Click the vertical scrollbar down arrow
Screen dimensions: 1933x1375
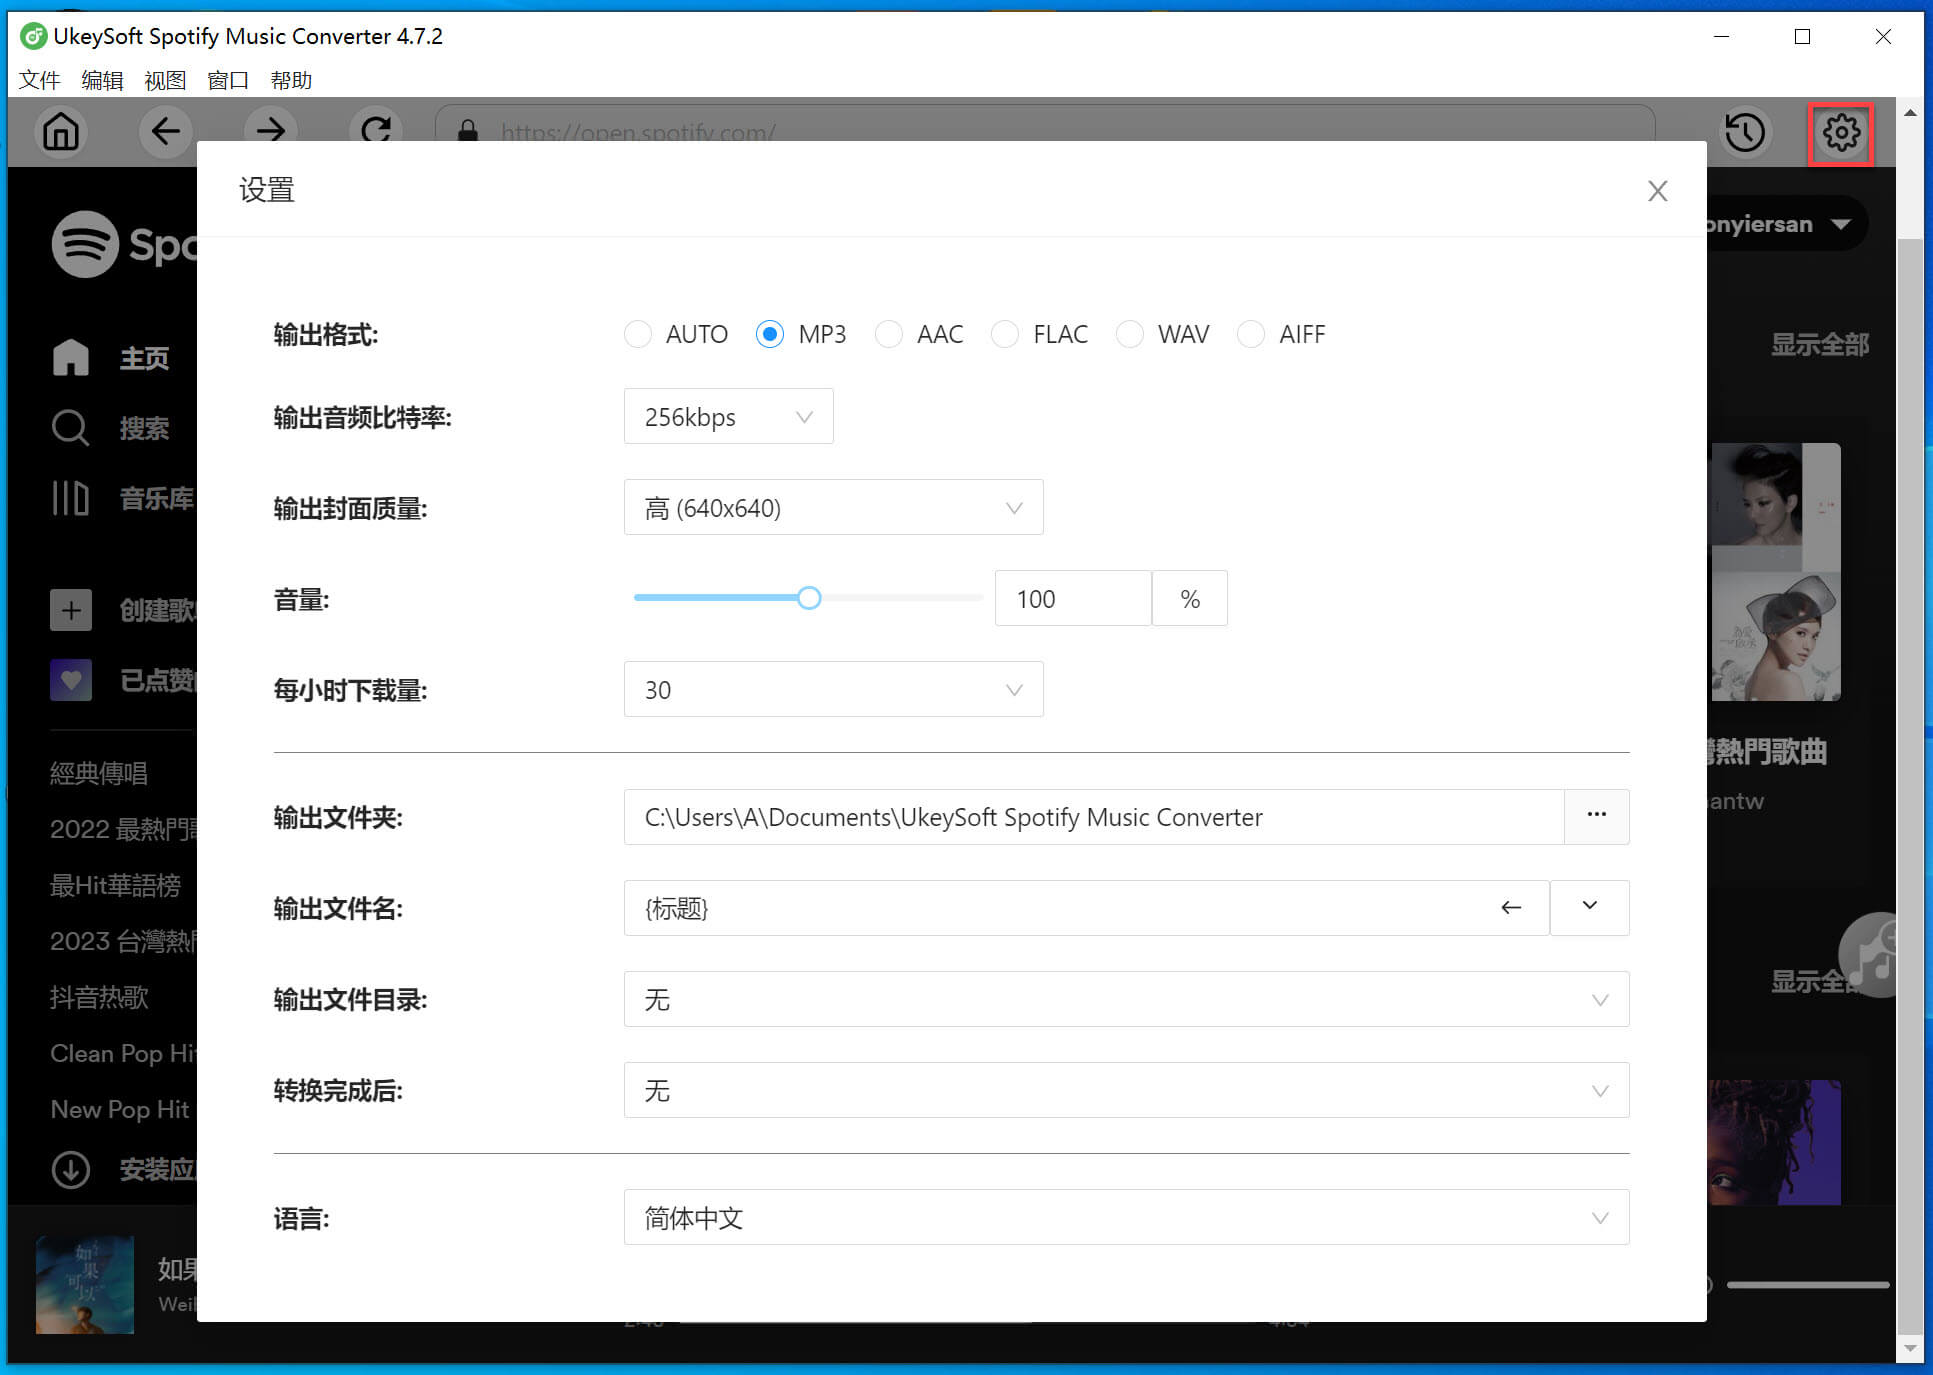[x=1910, y=1348]
